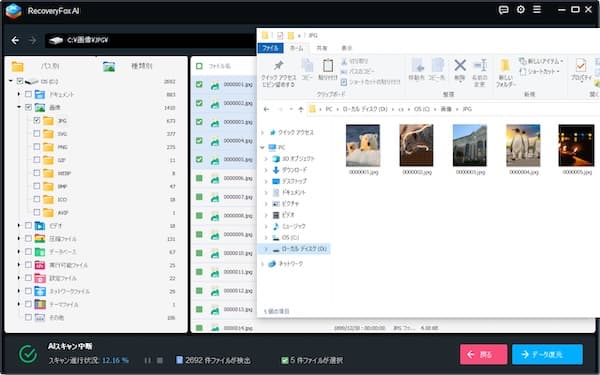Viewport: 600px width, 375px height.
Task: Open the 表示 ribbon tab in Explorer
Action: tap(347, 48)
